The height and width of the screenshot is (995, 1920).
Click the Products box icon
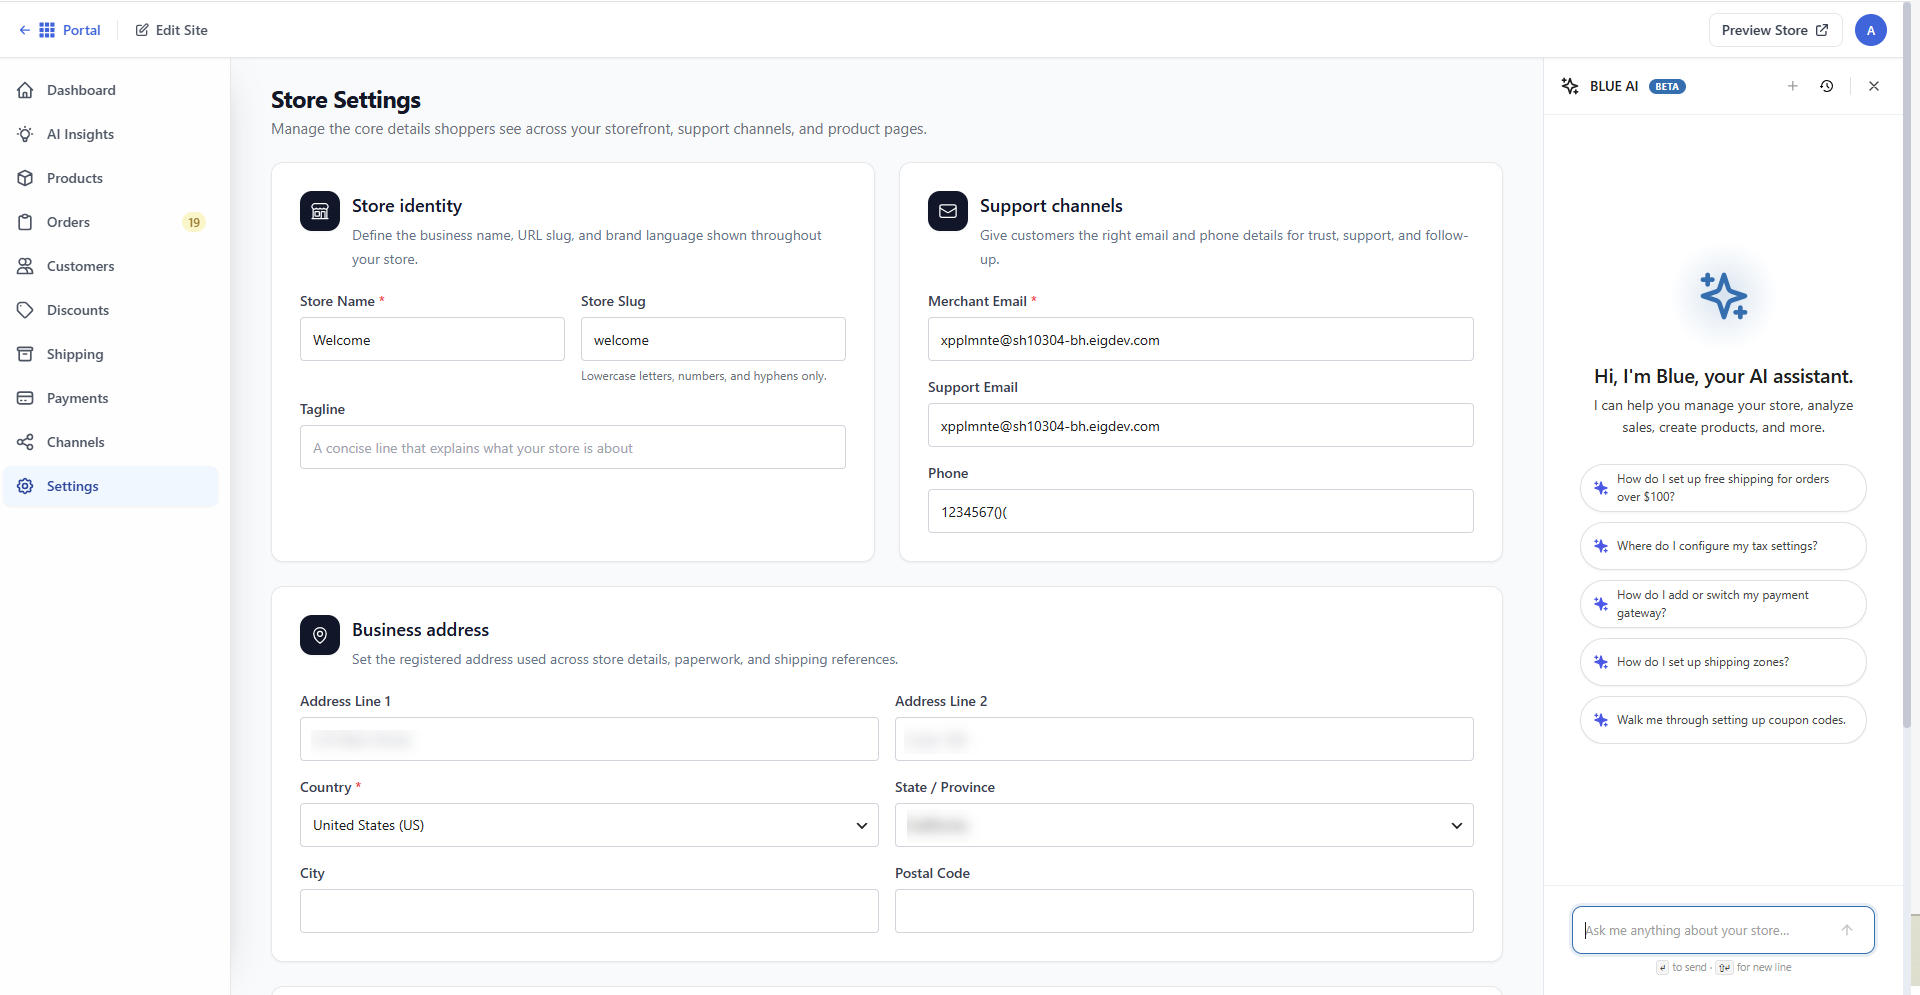click(x=26, y=178)
